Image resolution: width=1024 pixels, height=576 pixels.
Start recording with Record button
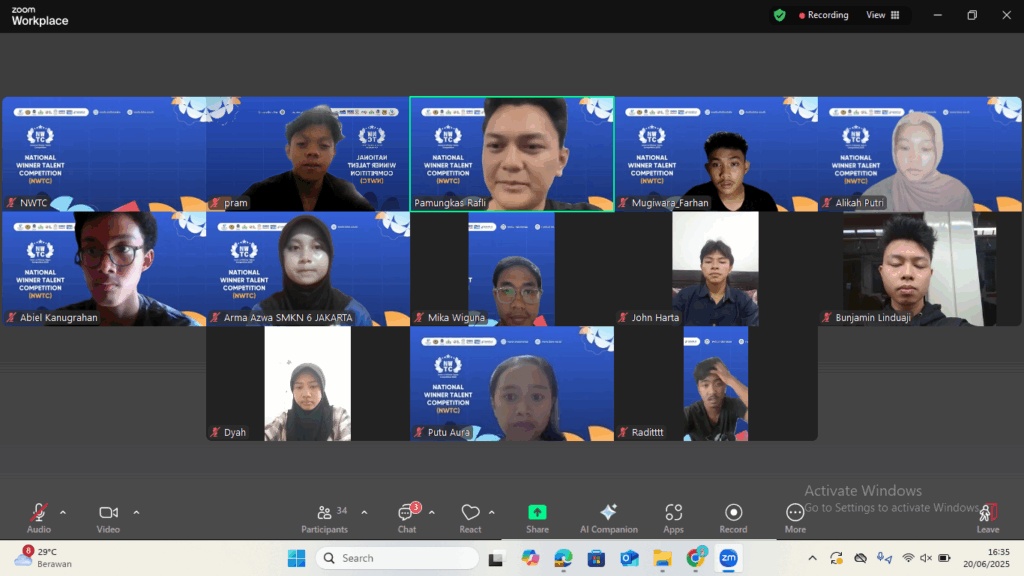tap(733, 519)
